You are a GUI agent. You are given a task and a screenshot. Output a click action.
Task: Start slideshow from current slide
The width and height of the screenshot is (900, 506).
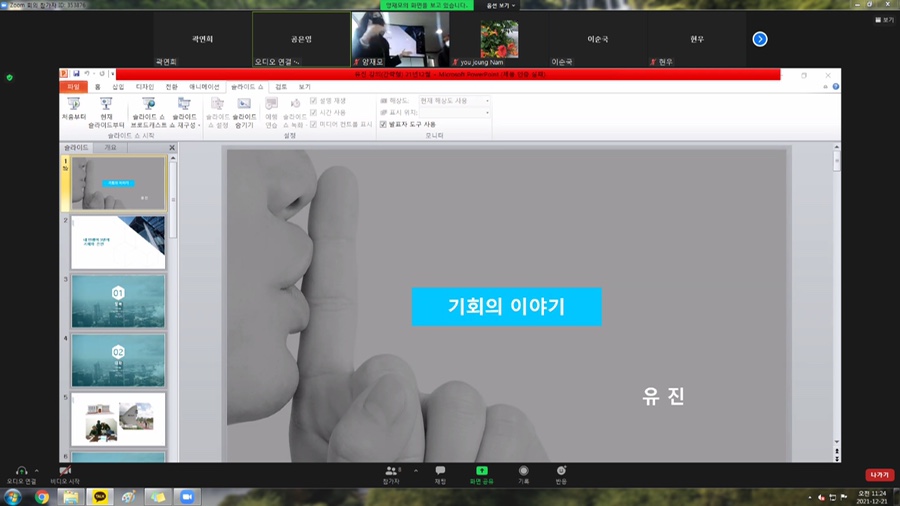coord(106,112)
